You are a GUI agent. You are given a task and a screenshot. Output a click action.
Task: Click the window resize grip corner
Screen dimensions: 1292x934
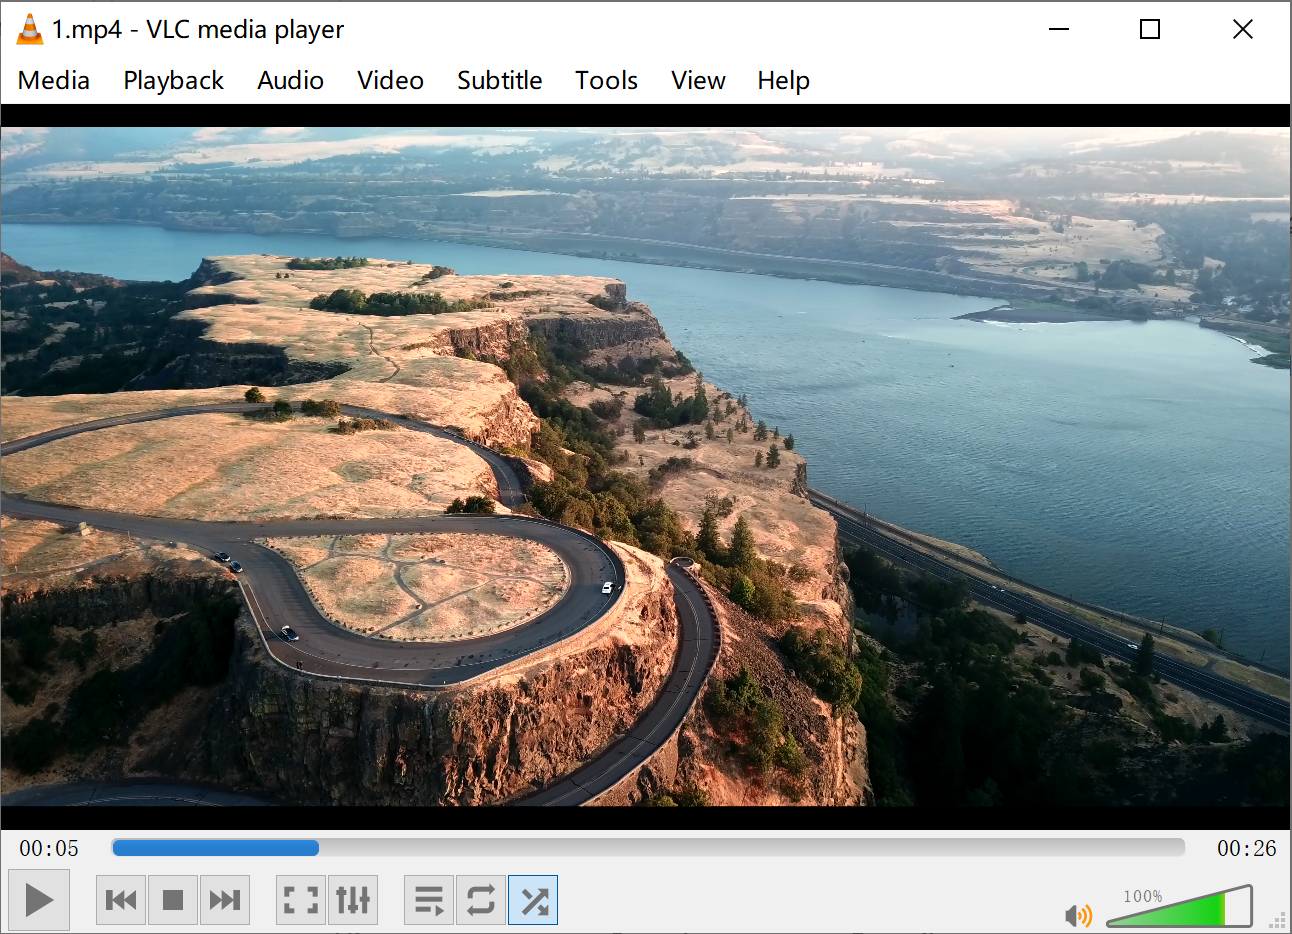(x=1279, y=921)
